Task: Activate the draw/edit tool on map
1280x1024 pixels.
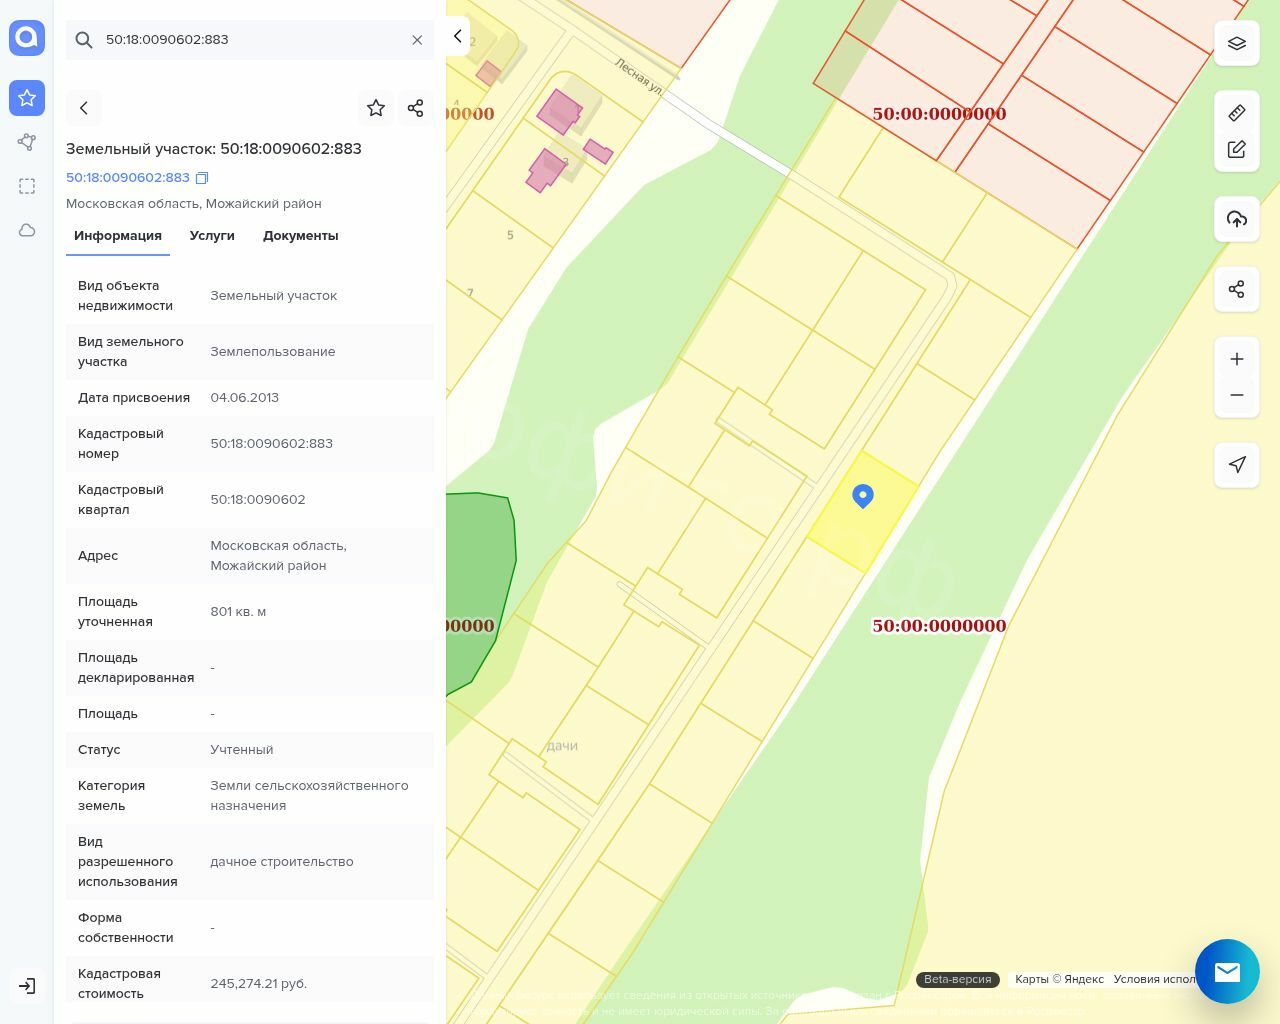Action: click(1237, 149)
